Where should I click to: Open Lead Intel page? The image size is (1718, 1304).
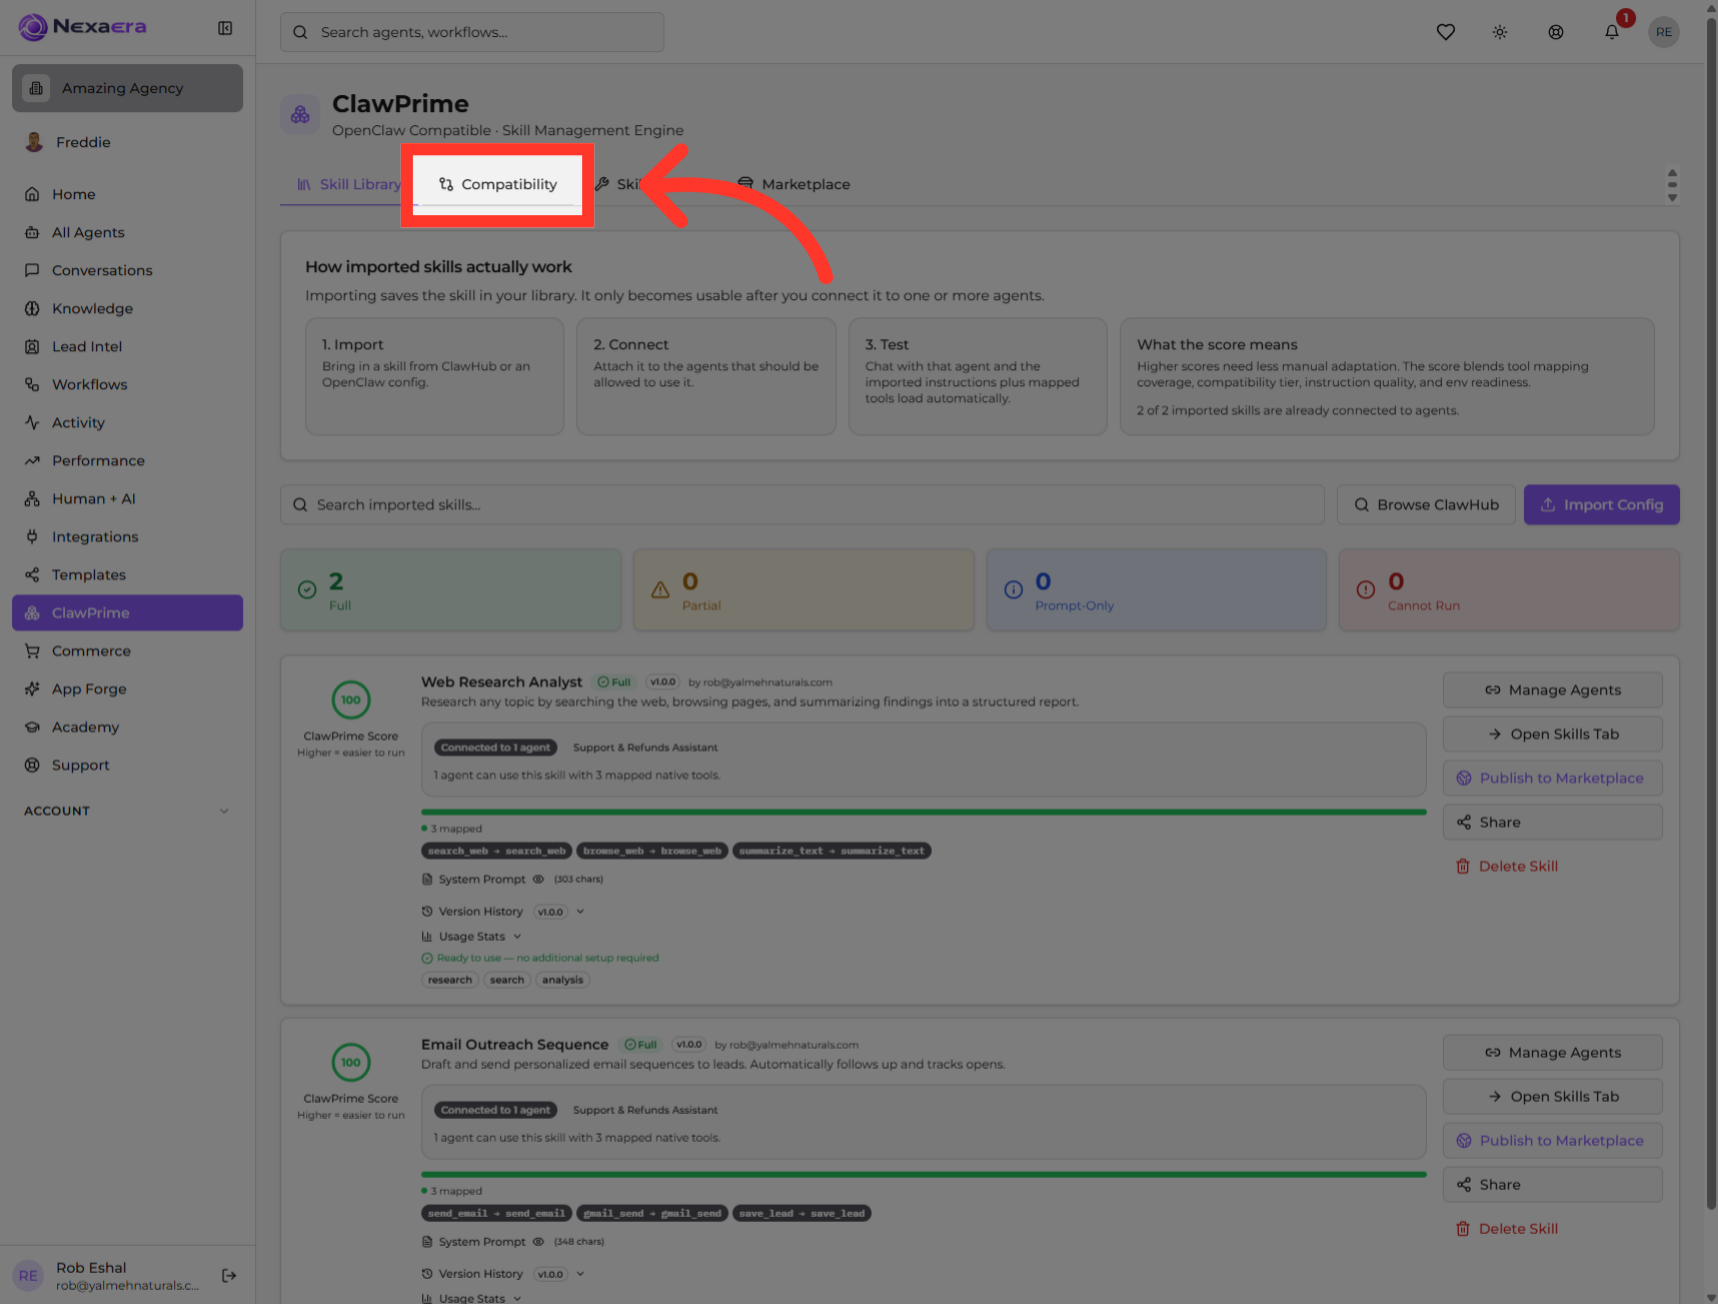(127, 346)
